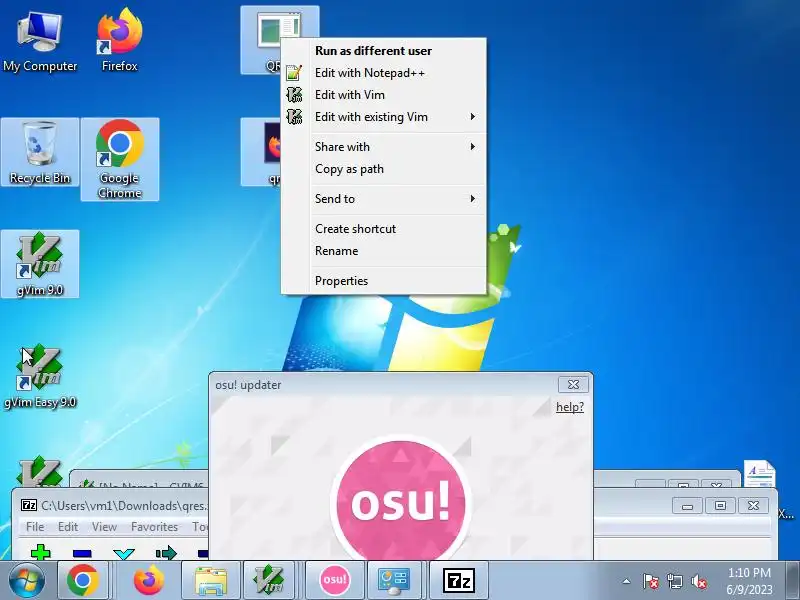Expand Edit with existing Vim submenu
Viewport: 800px width, 600px height.
(x=472, y=117)
